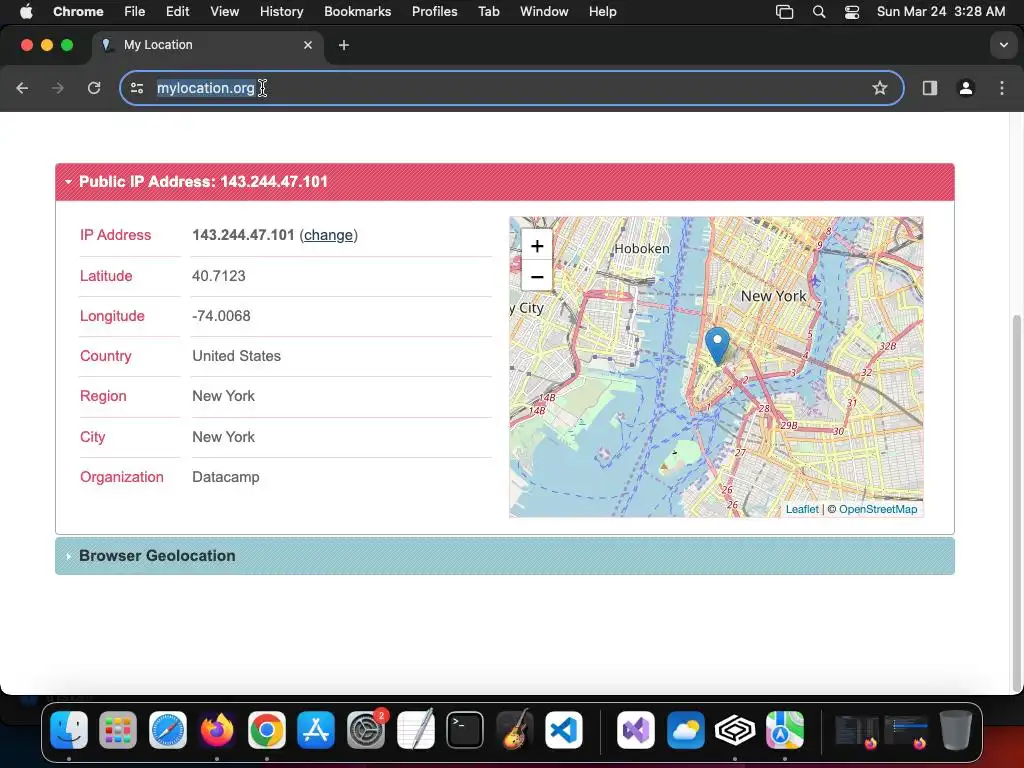Zoom in on the map
The width and height of the screenshot is (1024, 768).
(537, 246)
